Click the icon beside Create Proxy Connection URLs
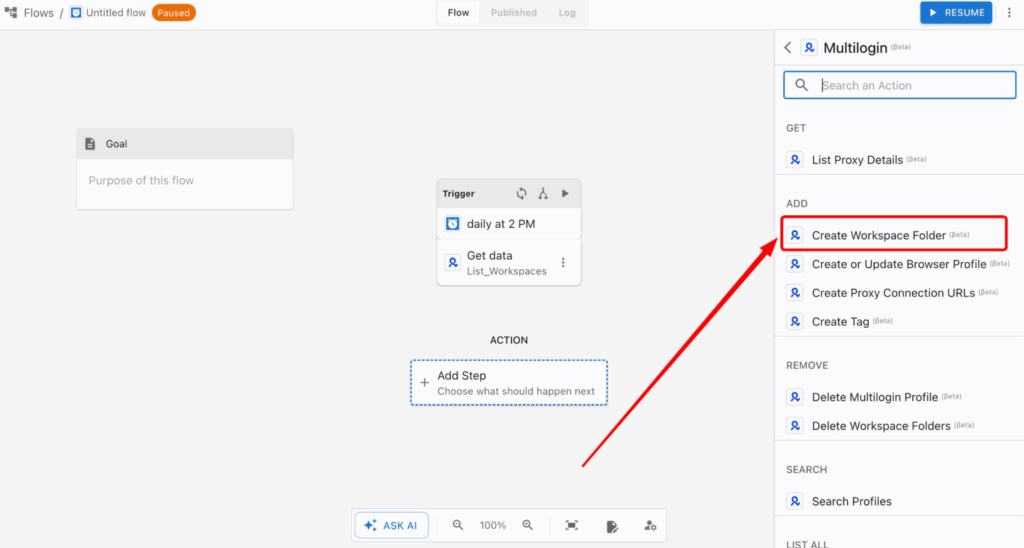This screenshot has width=1024, height=548. click(x=795, y=293)
